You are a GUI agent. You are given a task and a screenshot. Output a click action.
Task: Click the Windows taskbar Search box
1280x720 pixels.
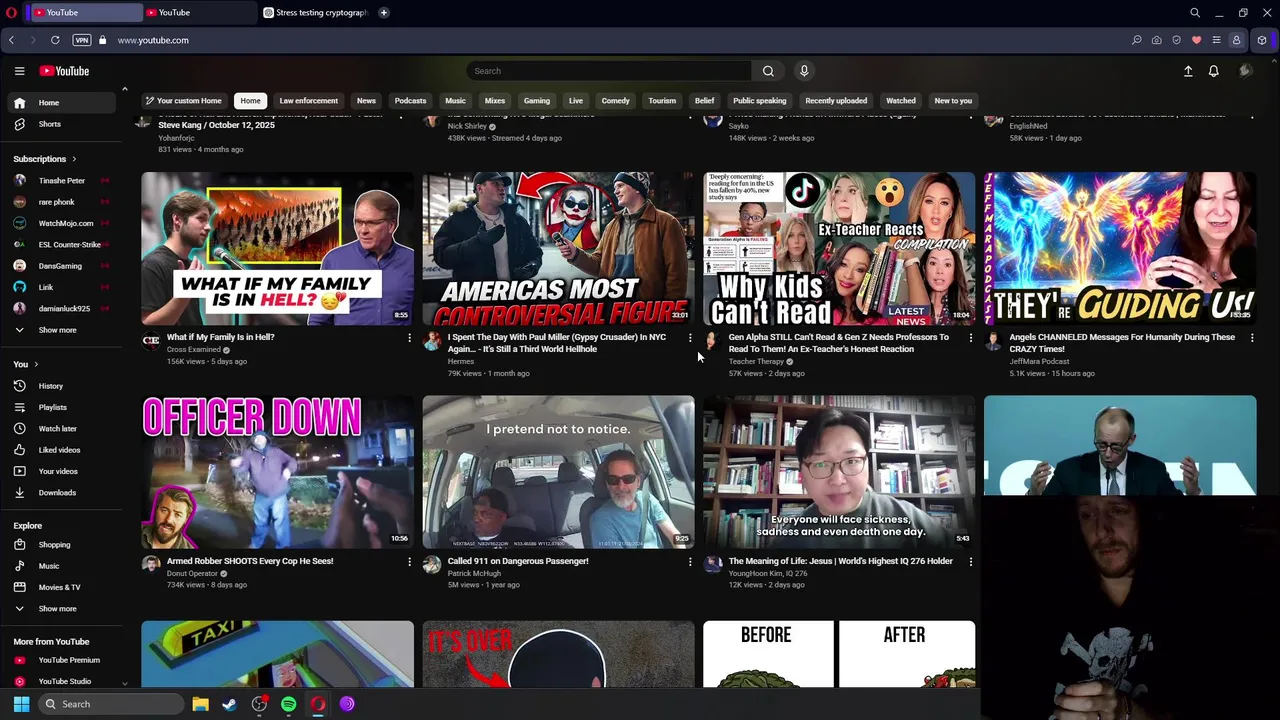click(x=111, y=704)
